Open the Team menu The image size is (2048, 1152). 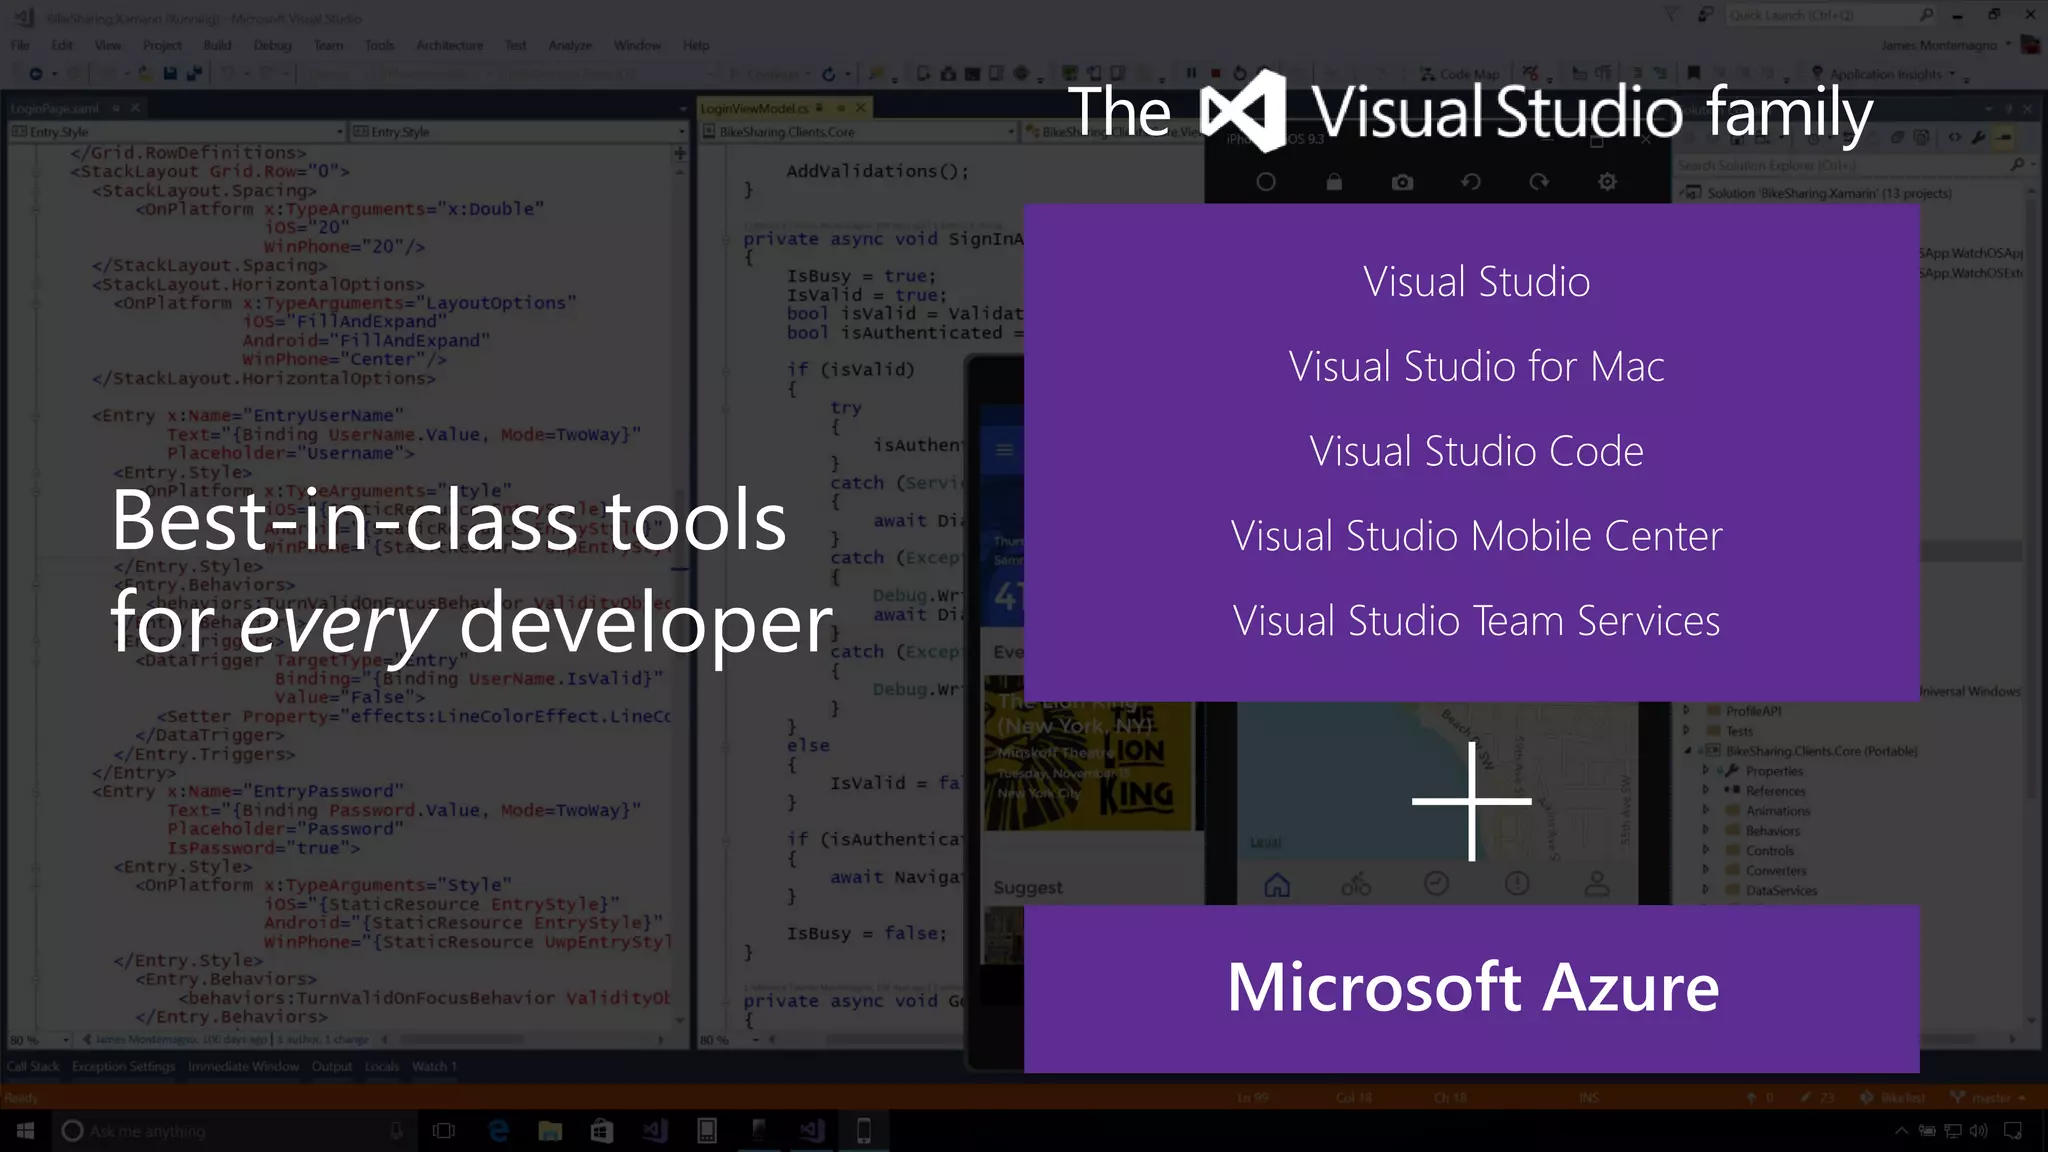(x=328, y=45)
